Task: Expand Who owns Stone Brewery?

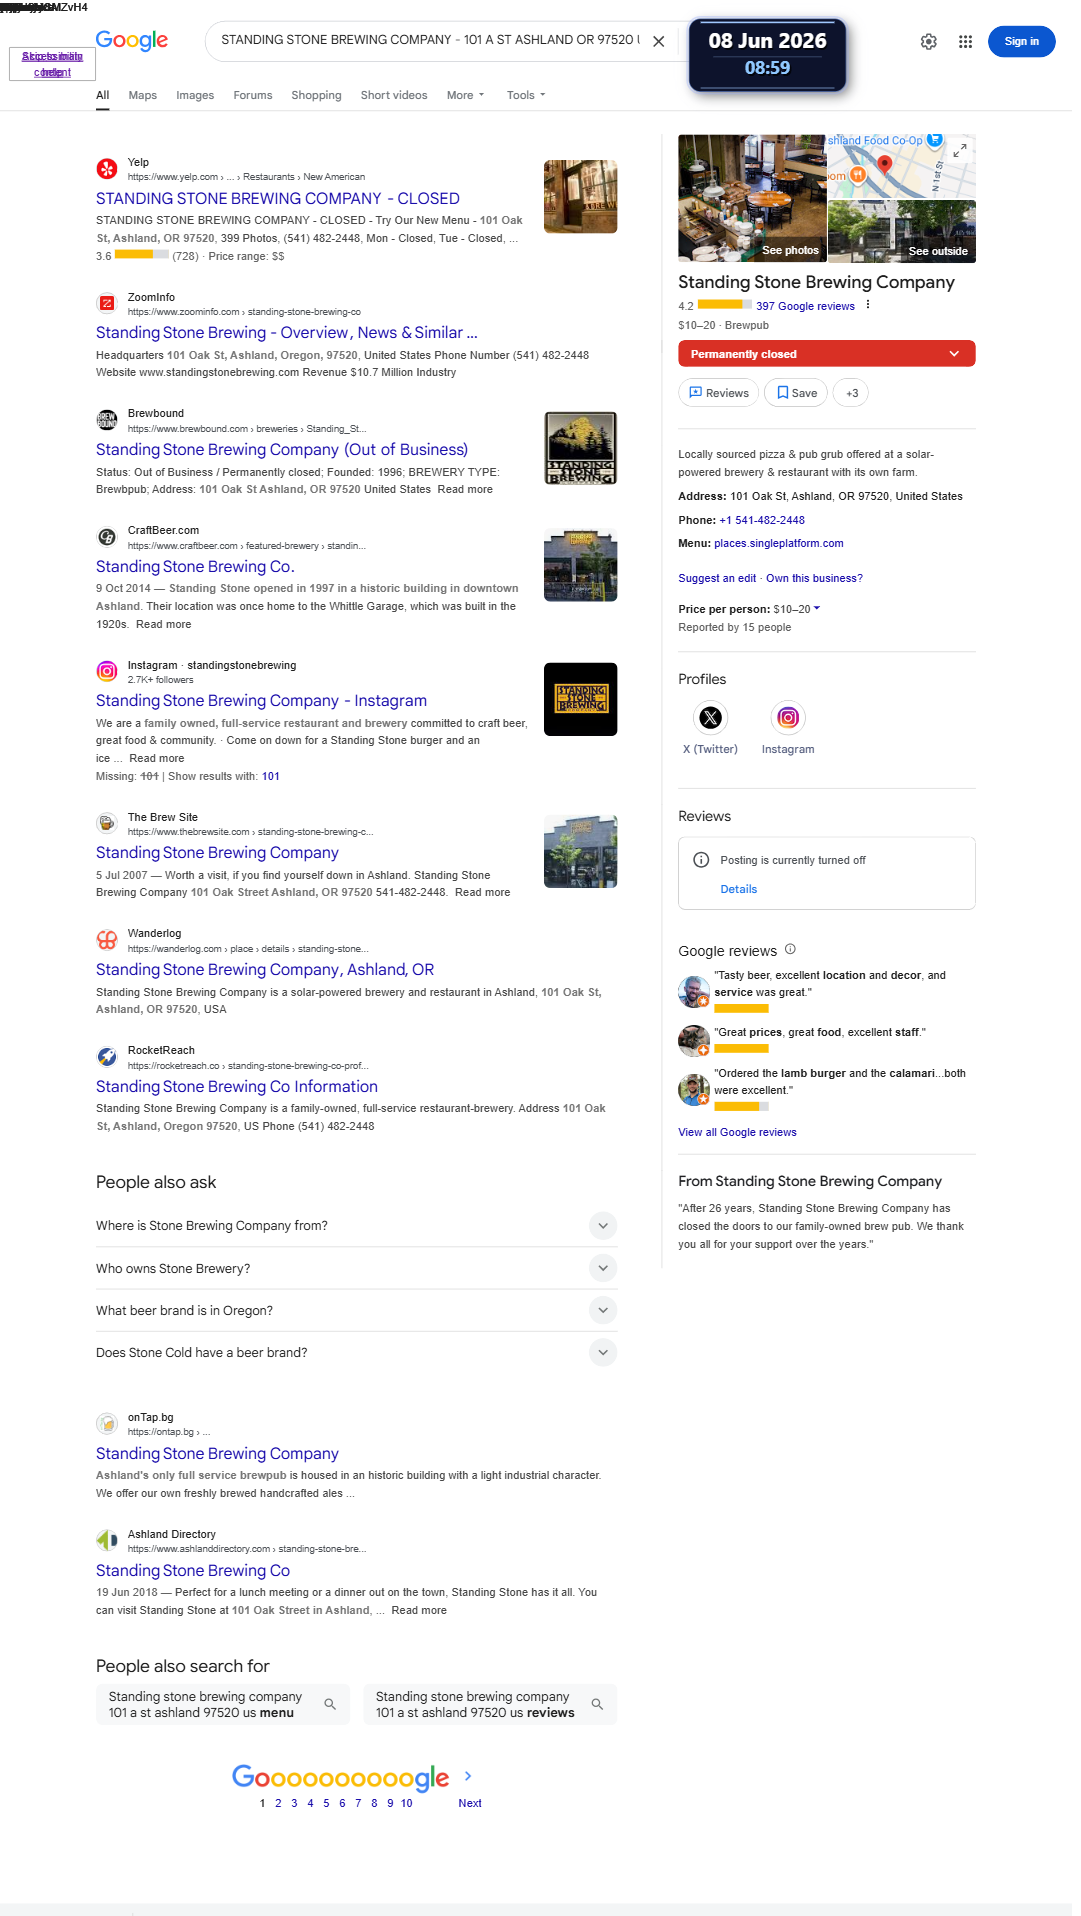Action: [x=602, y=1268]
